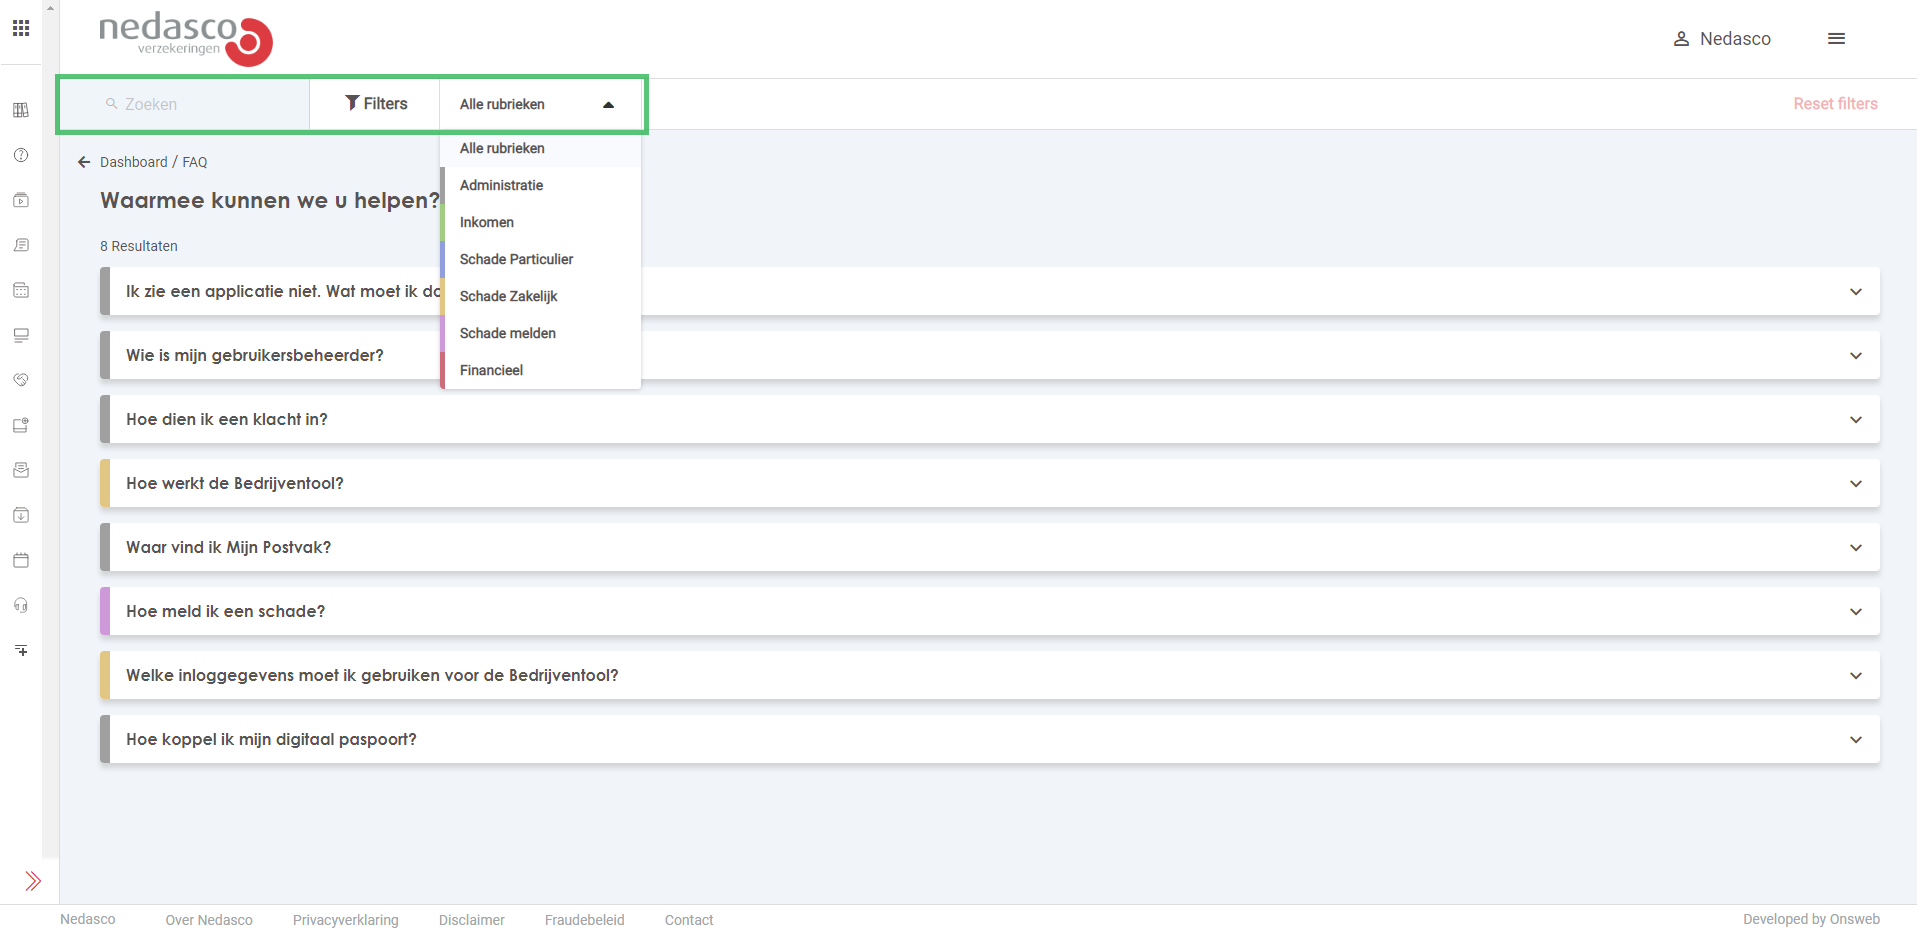The height and width of the screenshot is (936, 1917).
Task: Expand 'Waar vind ik Mijn Postvak?'
Action: click(x=990, y=547)
